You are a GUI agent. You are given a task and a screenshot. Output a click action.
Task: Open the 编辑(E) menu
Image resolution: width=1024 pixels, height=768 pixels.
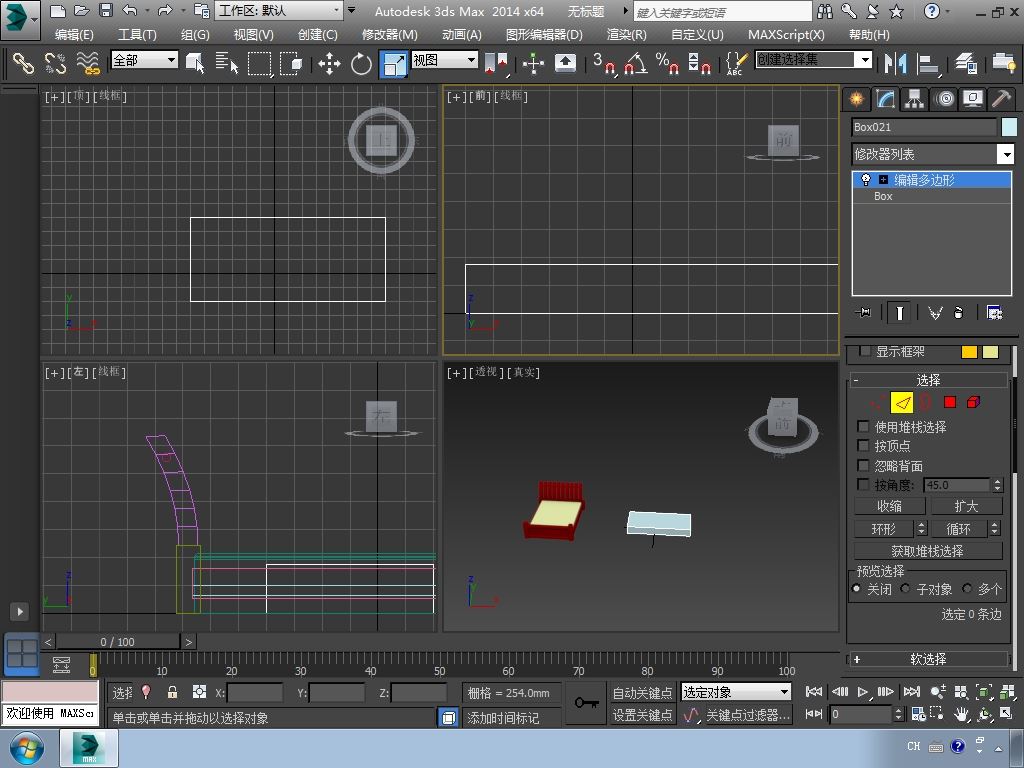[x=74, y=35]
